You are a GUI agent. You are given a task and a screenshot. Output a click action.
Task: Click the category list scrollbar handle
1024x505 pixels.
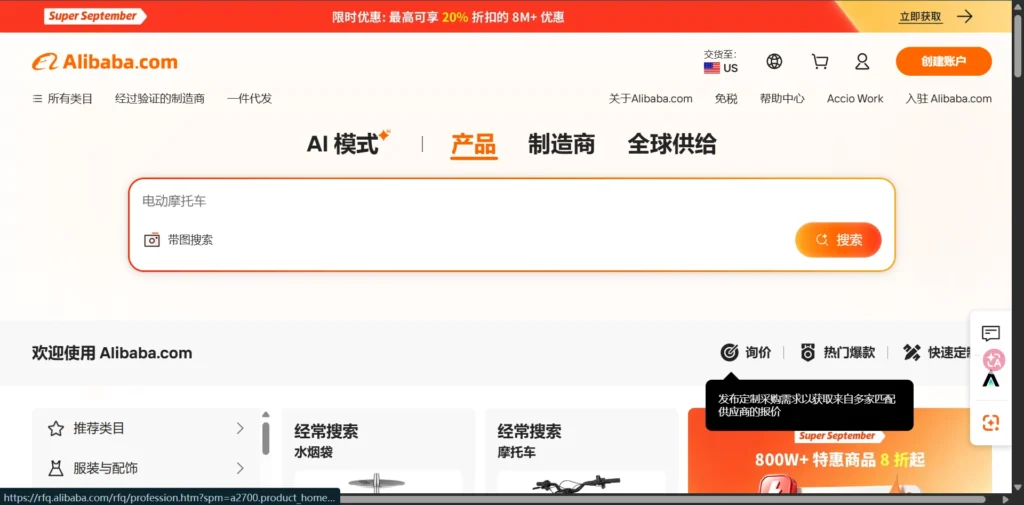coord(266,438)
